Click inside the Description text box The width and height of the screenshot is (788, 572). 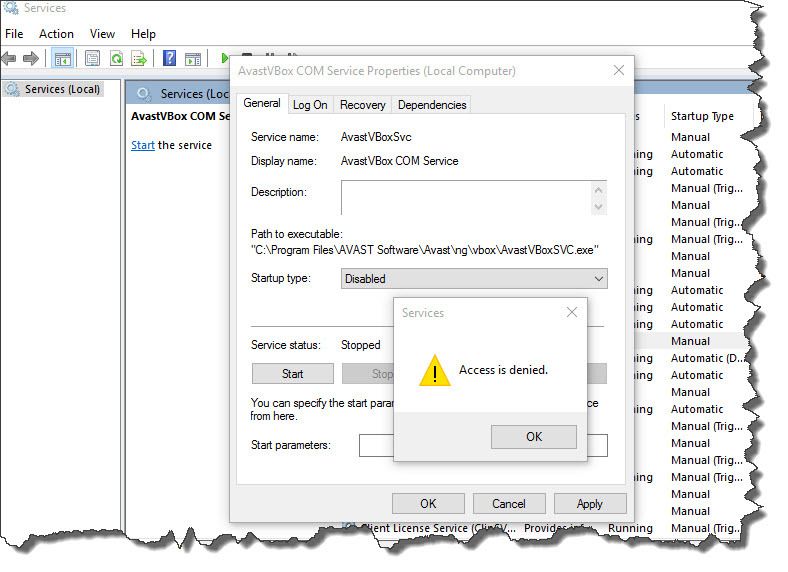[467, 198]
